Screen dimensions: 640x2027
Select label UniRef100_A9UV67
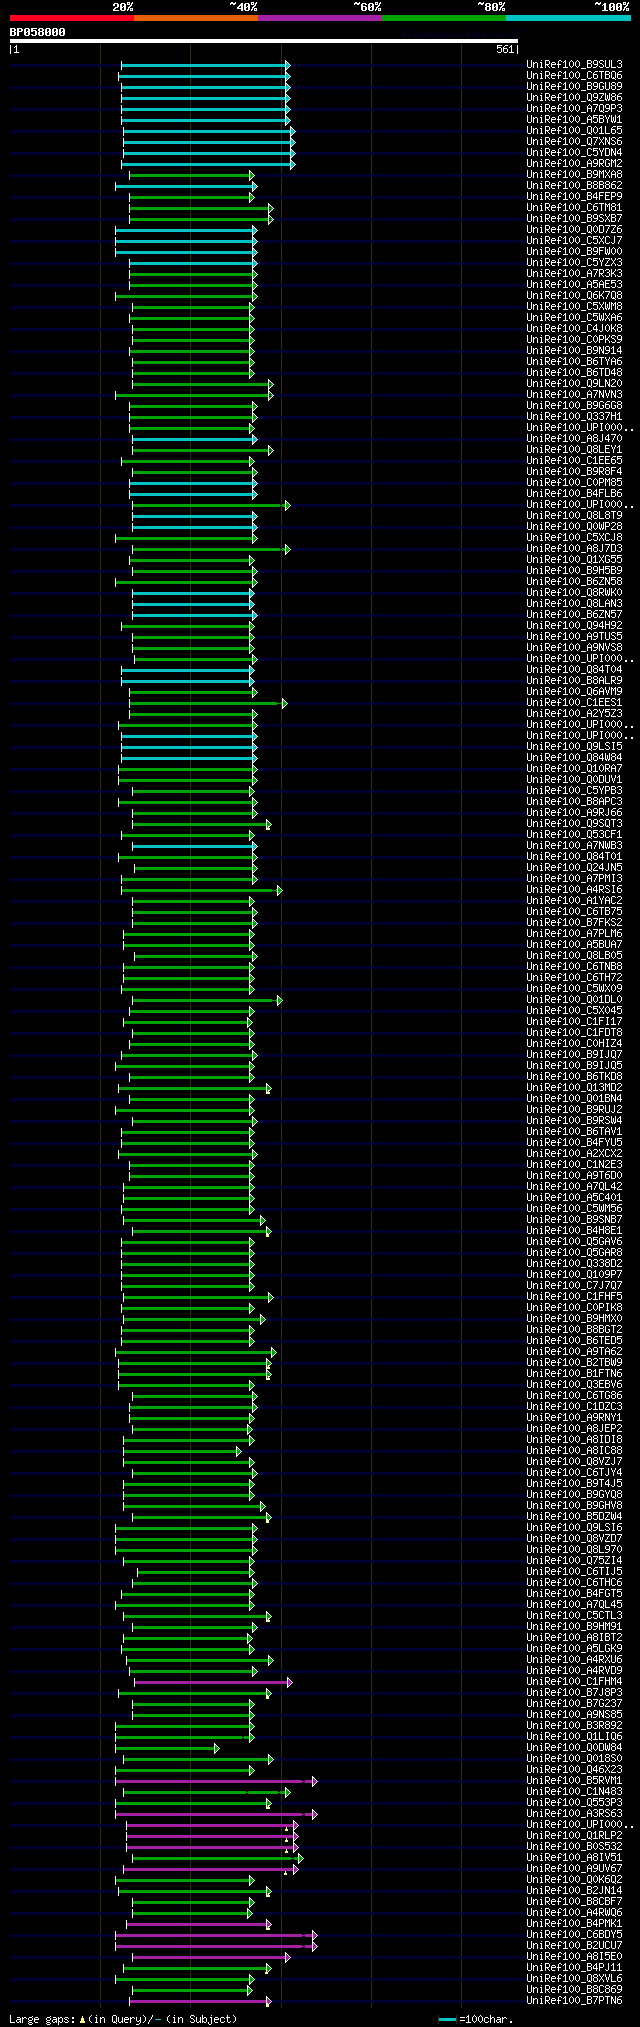(x=574, y=1868)
